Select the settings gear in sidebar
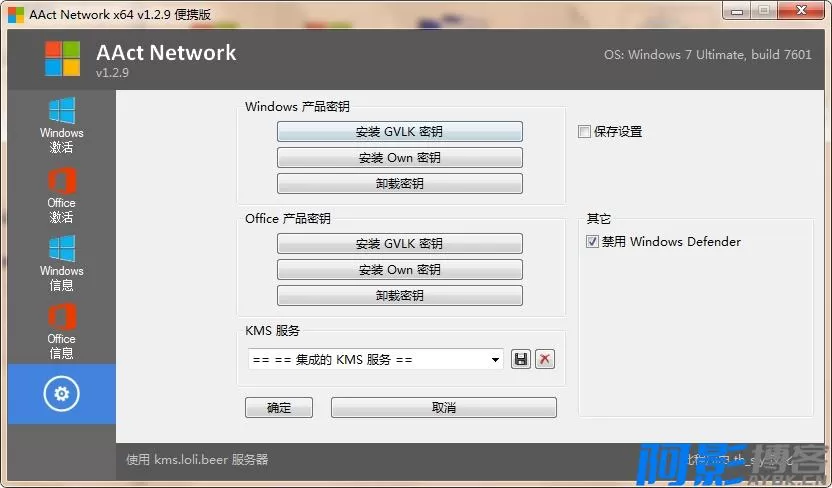Image resolution: width=832 pixels, height=488 pixels. (61, 394)
